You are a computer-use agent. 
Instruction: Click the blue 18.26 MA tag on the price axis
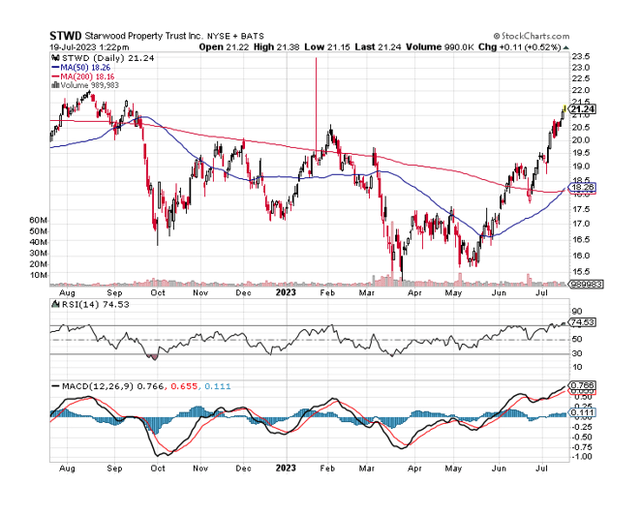(582, 187)
